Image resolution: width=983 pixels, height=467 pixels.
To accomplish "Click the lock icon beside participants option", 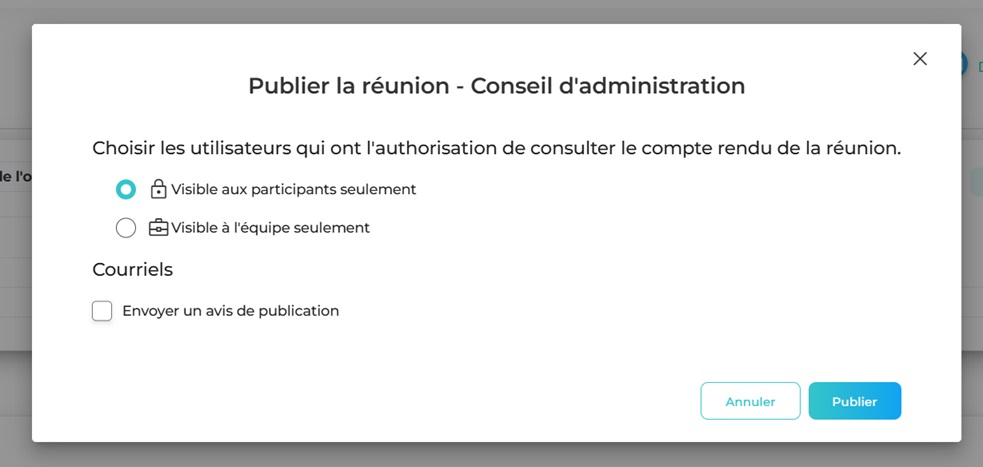I will [x=158, y=189].
